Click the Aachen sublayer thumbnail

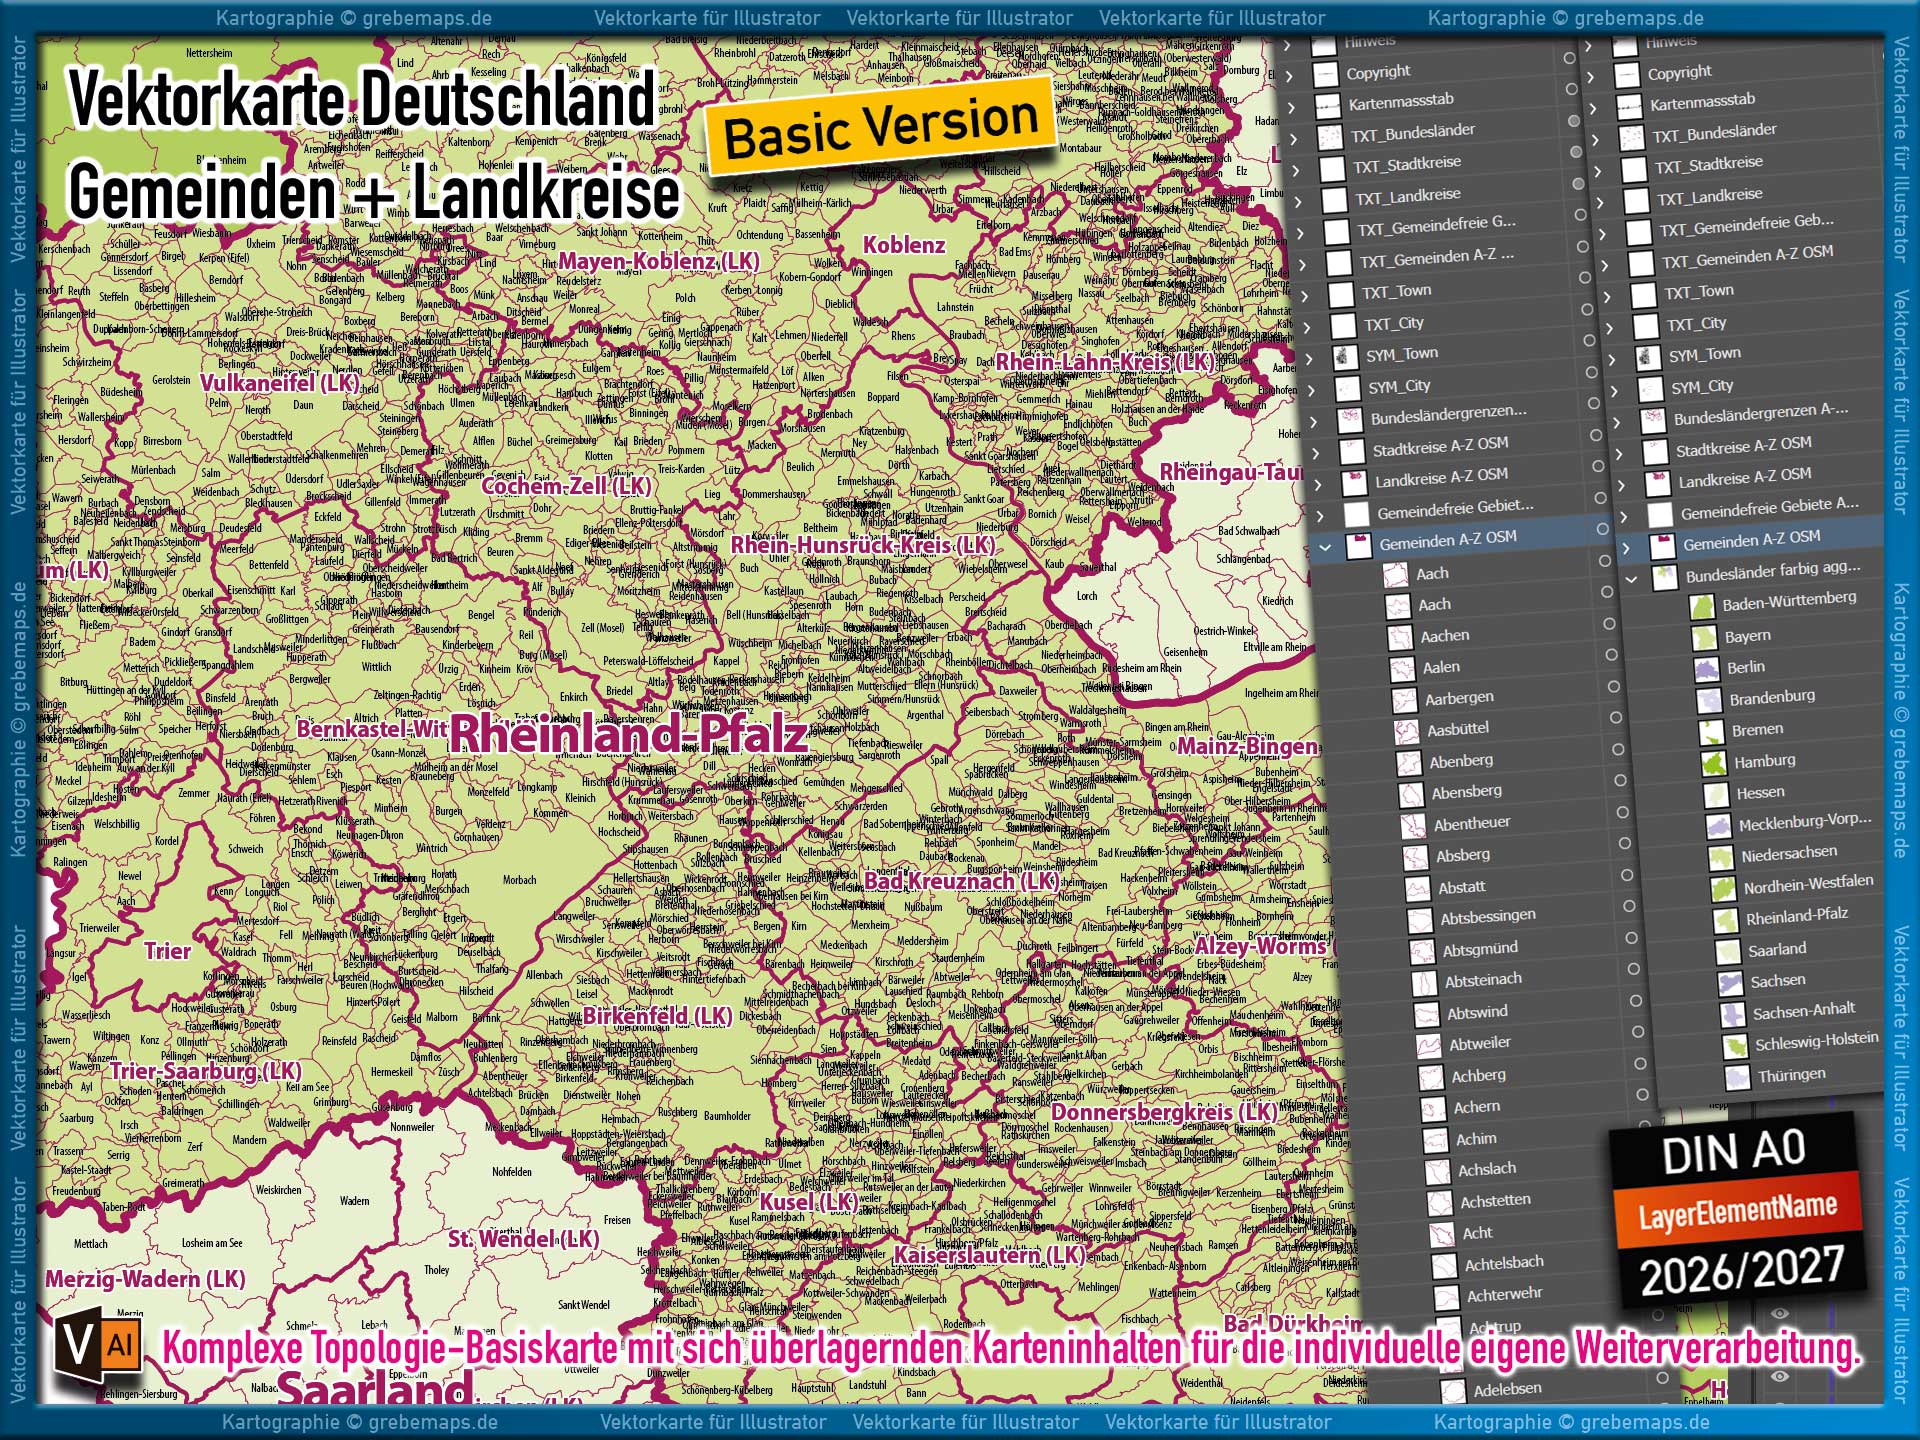(x=1399, y=637)
